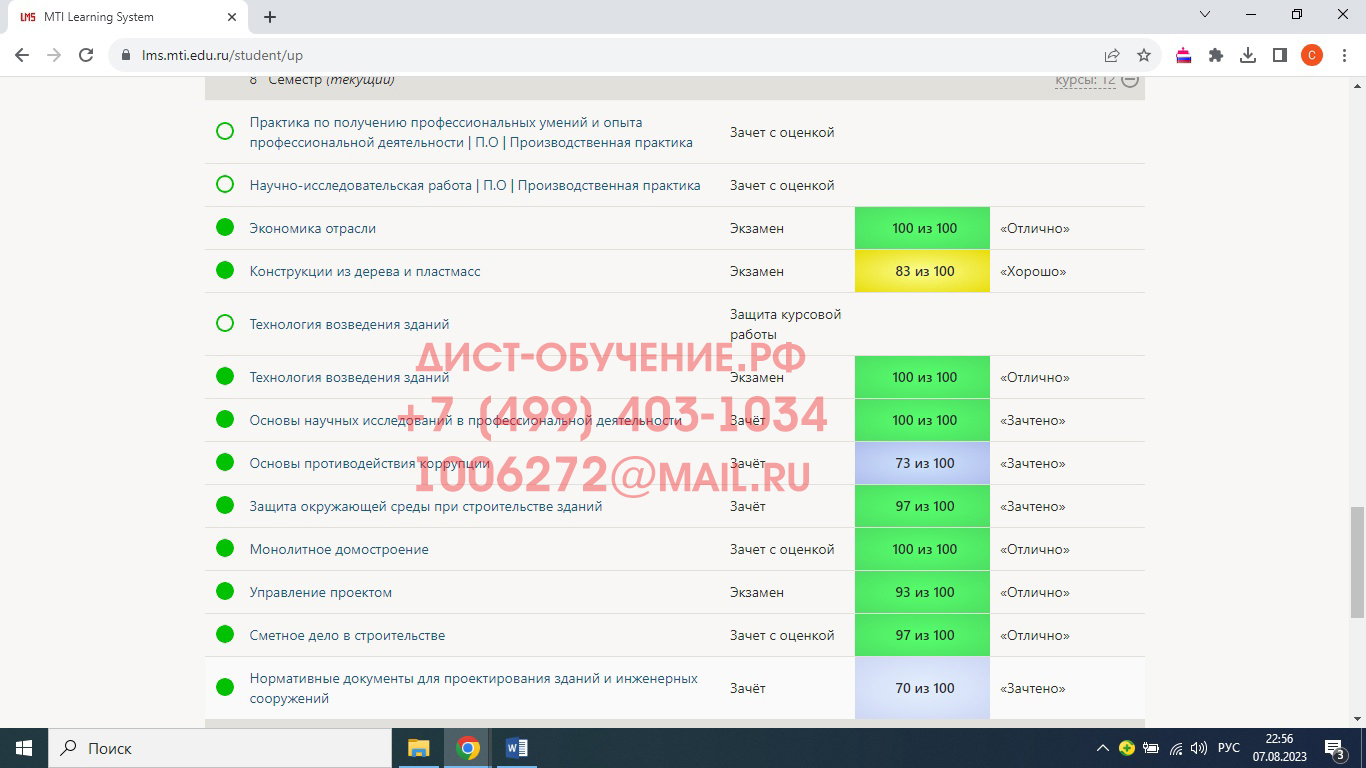Click the browser back arrow
The height and width of the screenshot is (768, 1366).
(22, 55)
